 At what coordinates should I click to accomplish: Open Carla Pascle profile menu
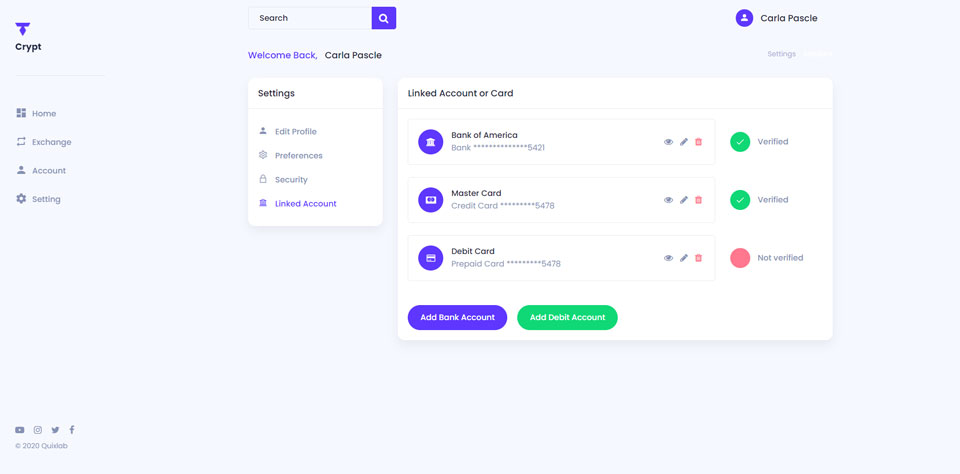click(776, 18)
